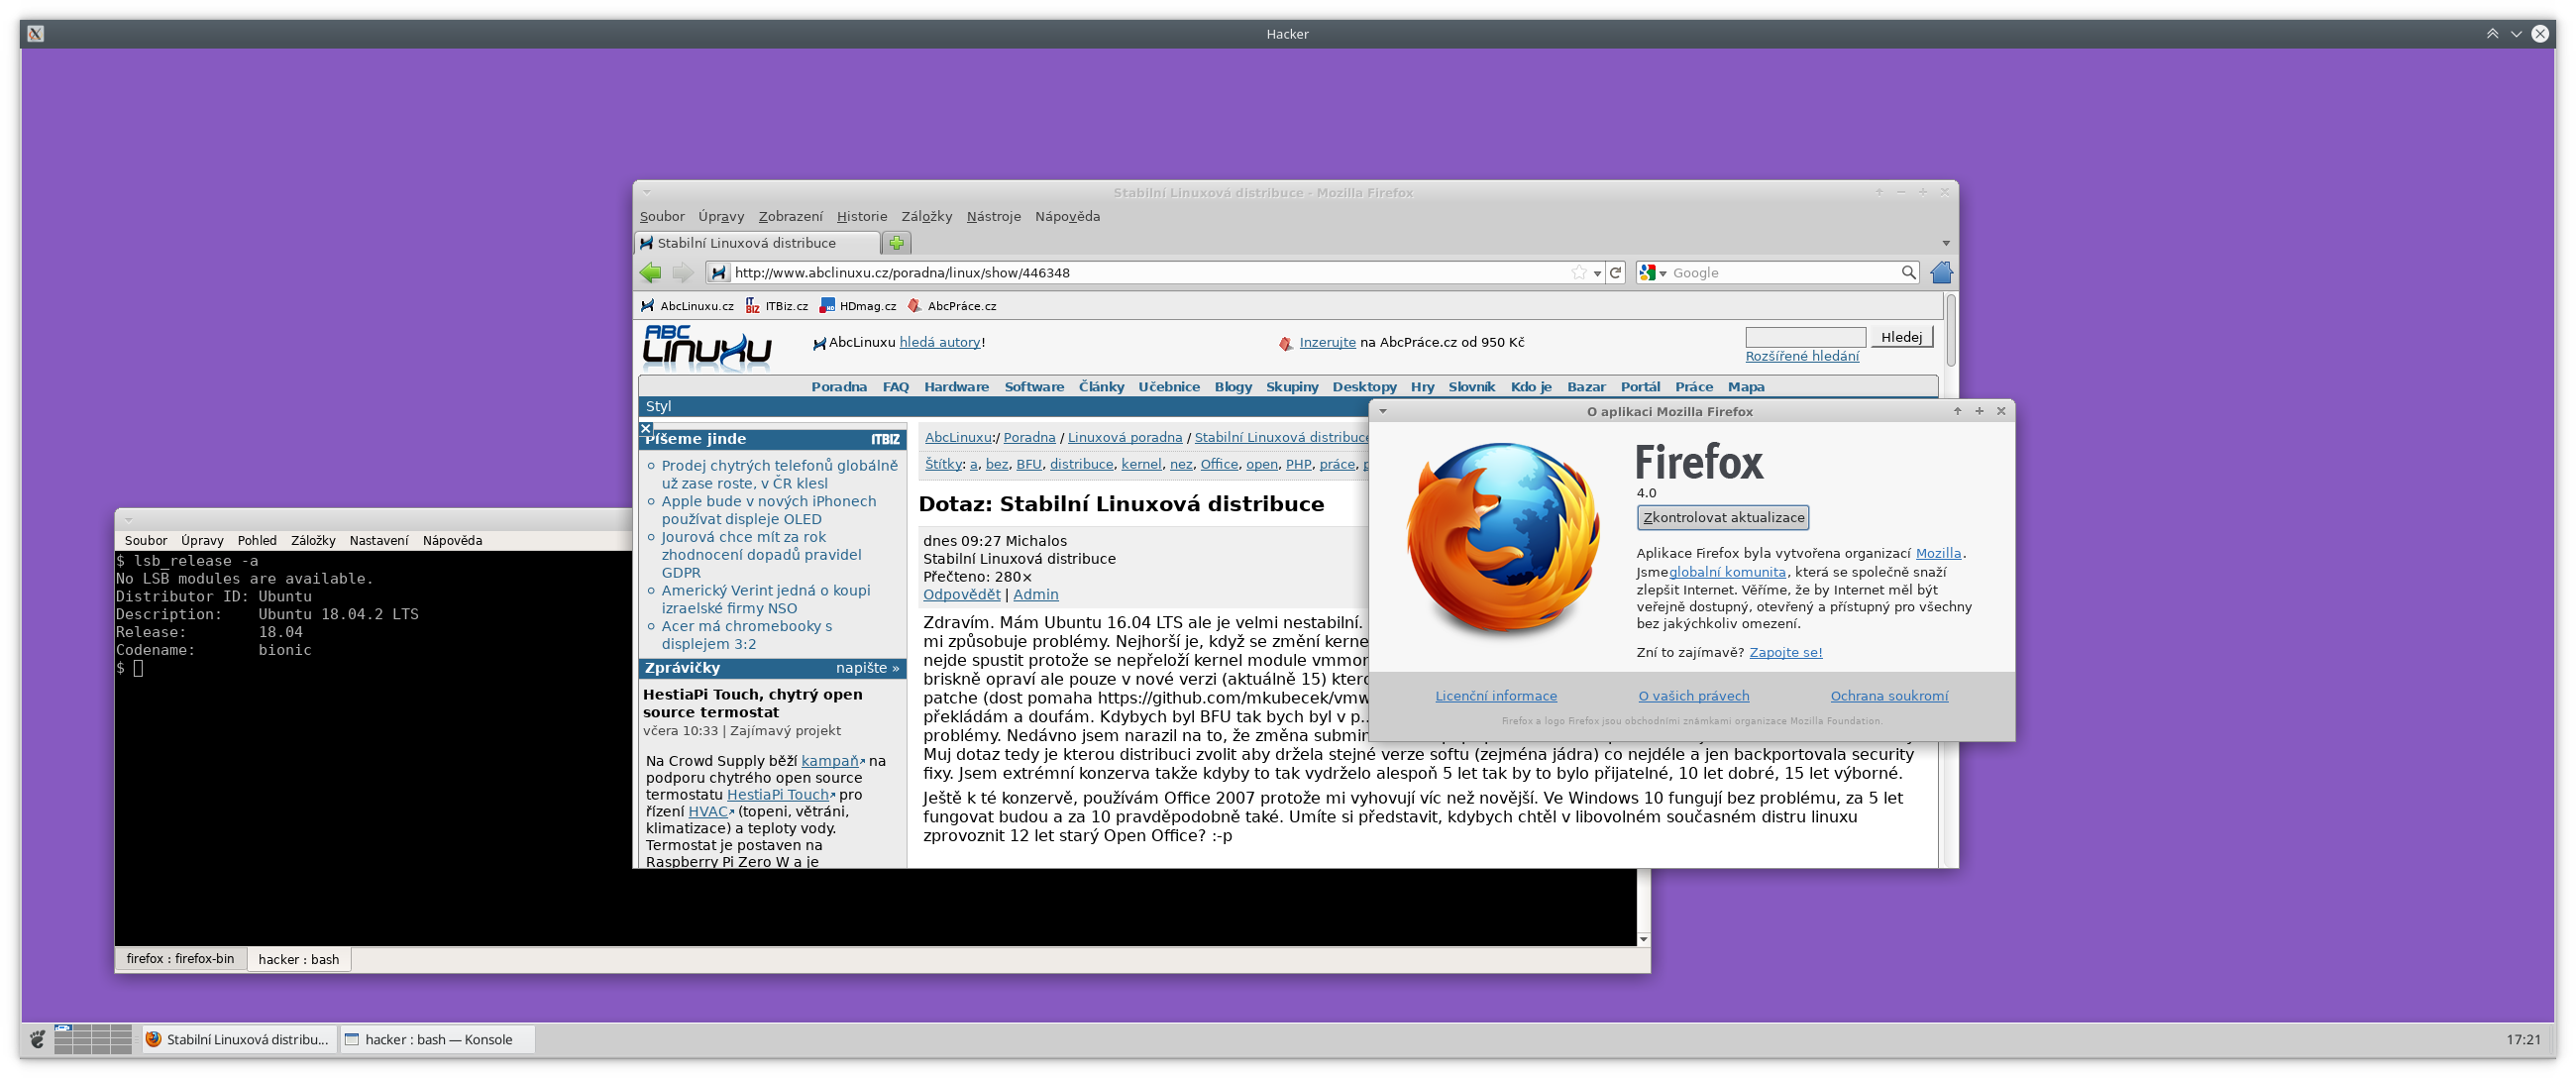Viewport: 2576px width, 1079px height.
Task: Click the green Back arrow in Firefox
Action: pyautogui.click(x=651, y=272)
